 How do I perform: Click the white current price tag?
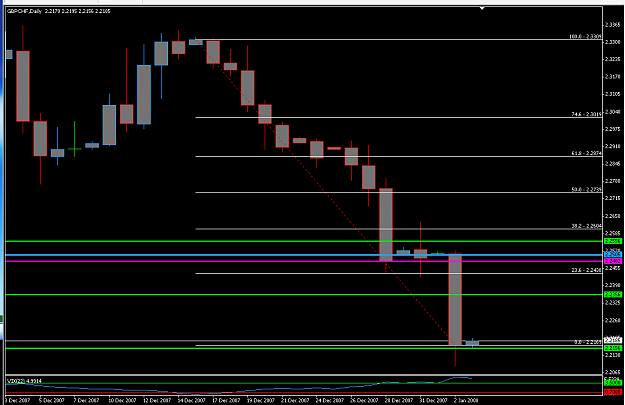(x=613, y=340)
